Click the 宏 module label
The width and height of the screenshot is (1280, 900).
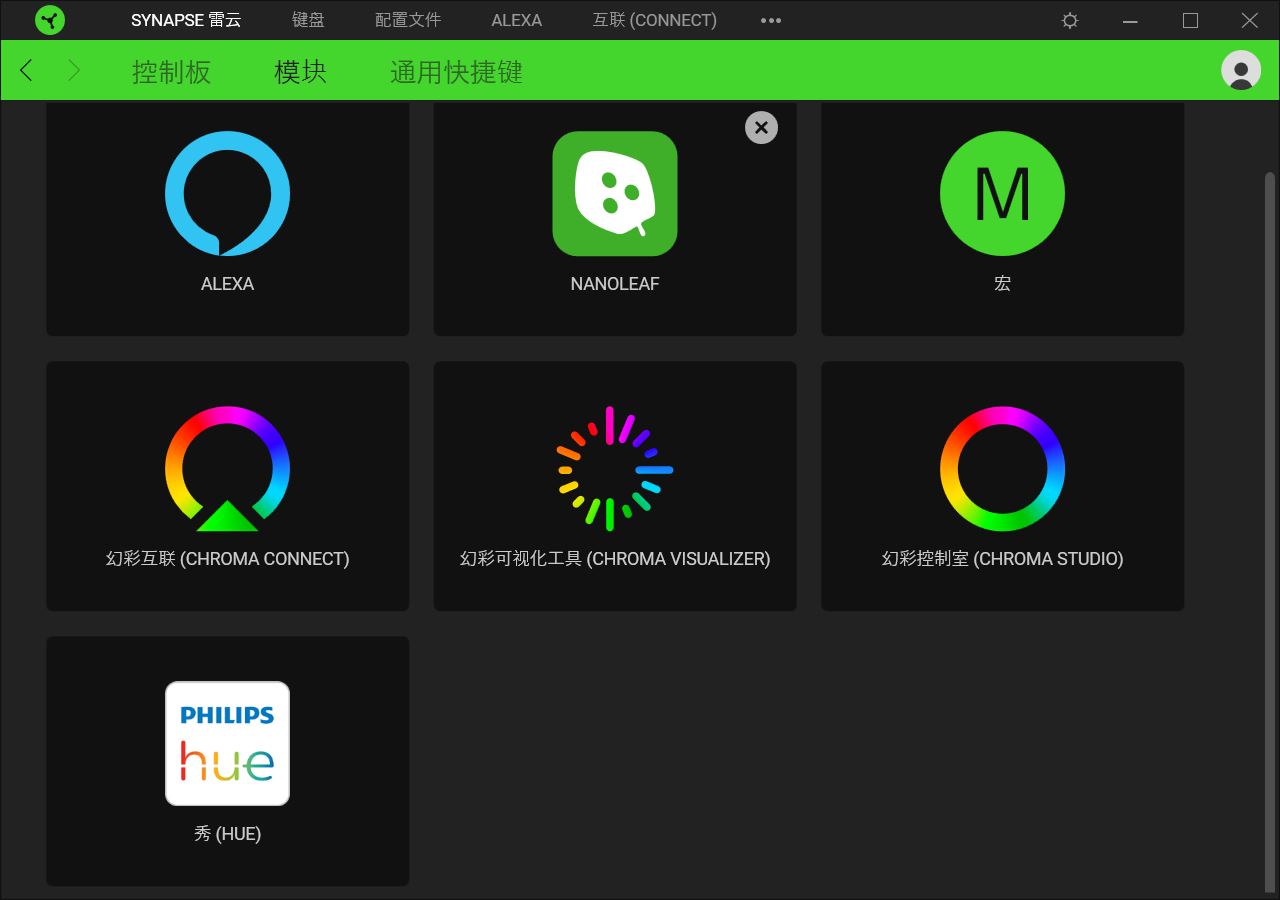tap(1002, 284)
